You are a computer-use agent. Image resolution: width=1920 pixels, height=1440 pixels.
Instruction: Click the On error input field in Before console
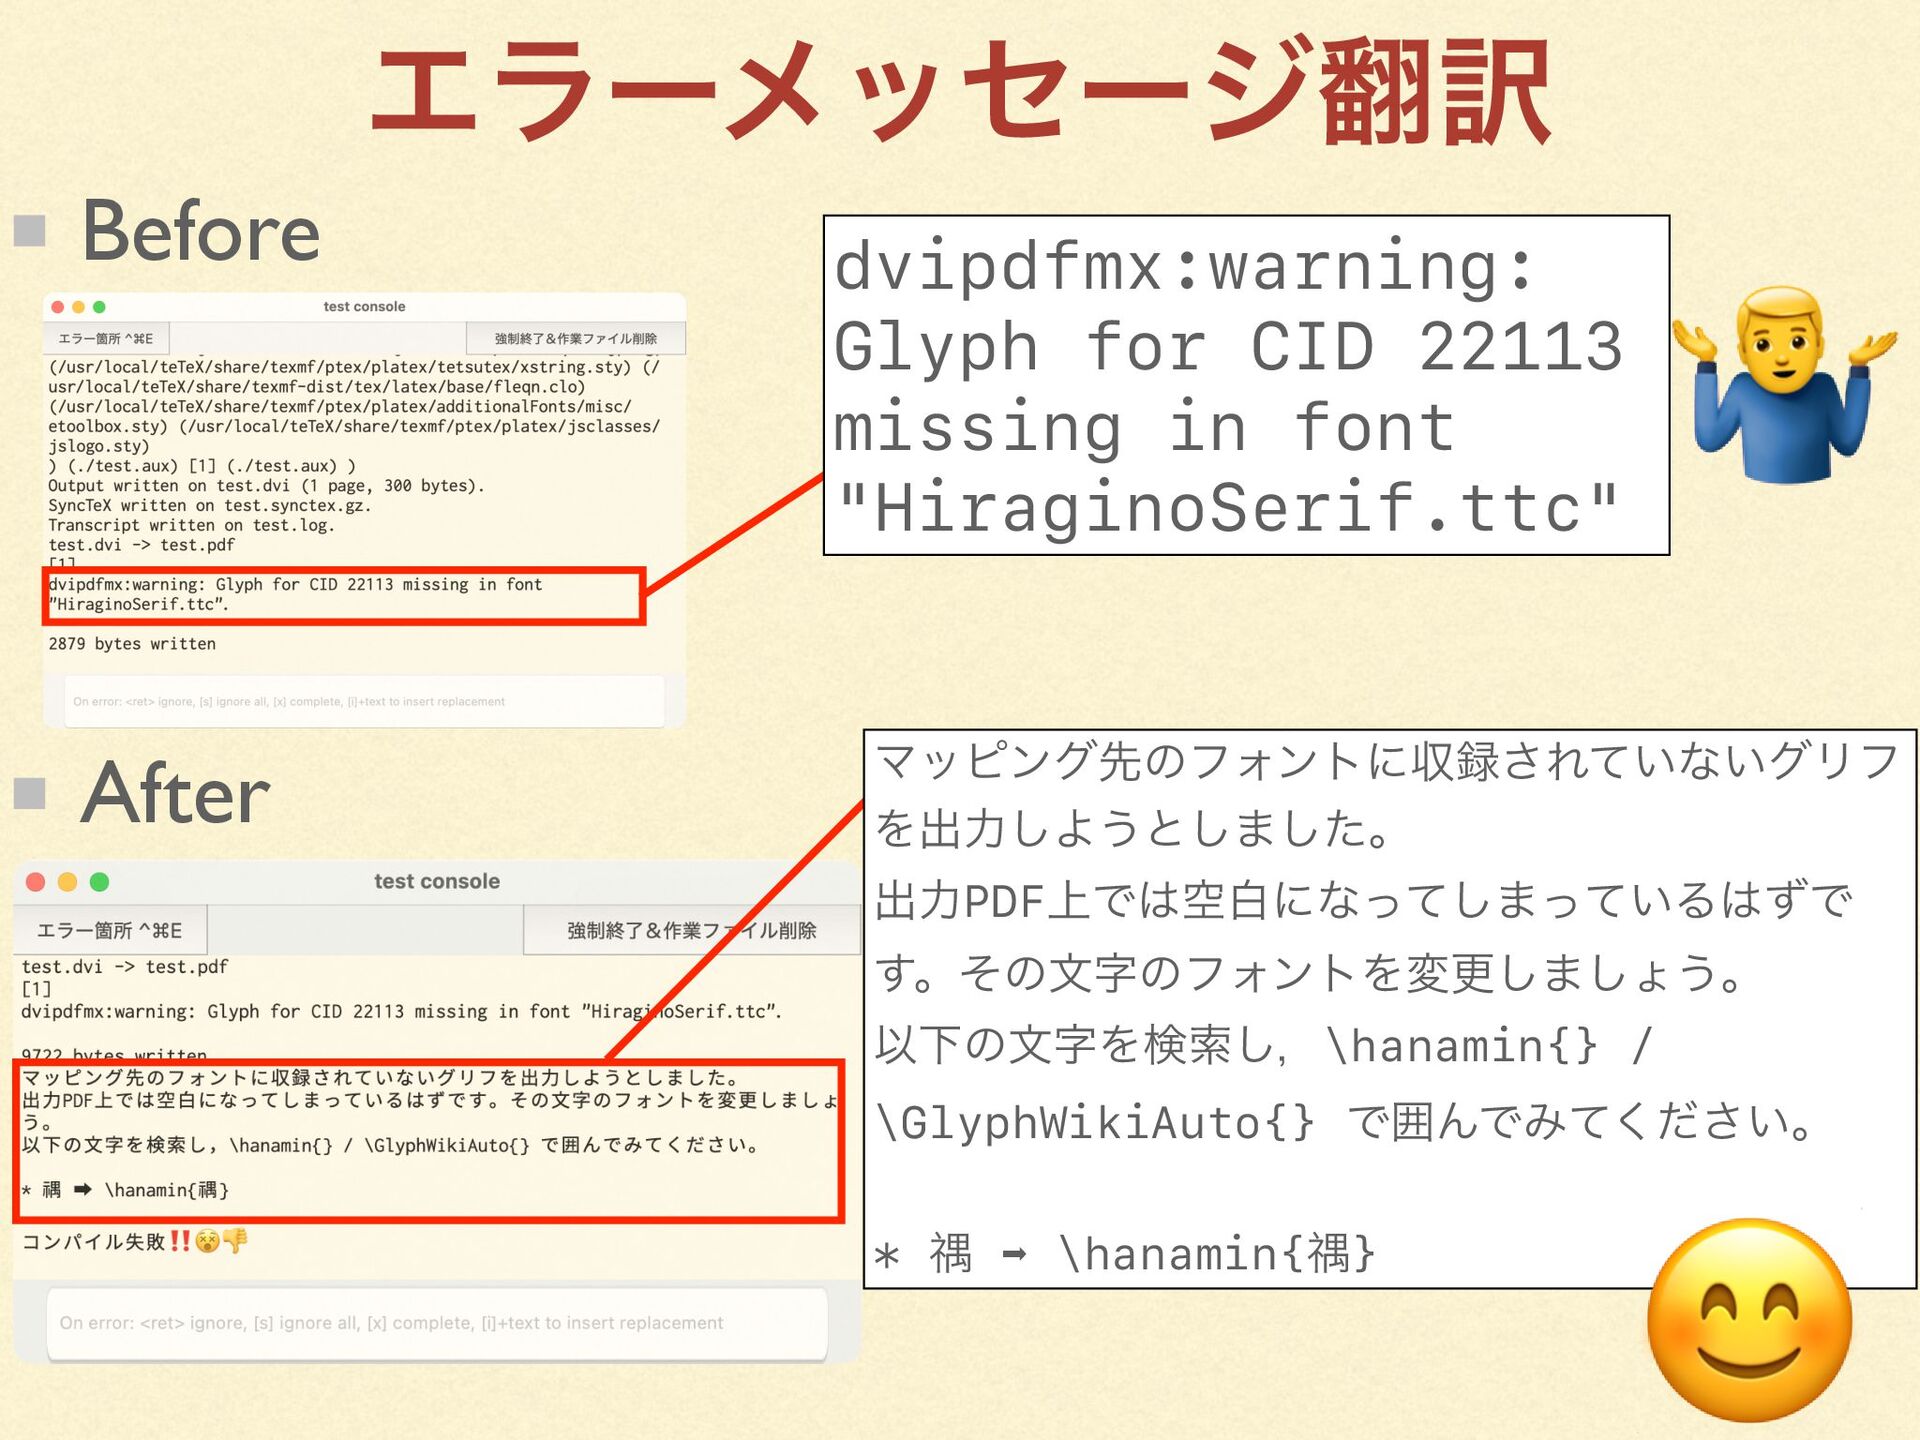(x=364, y=701)
